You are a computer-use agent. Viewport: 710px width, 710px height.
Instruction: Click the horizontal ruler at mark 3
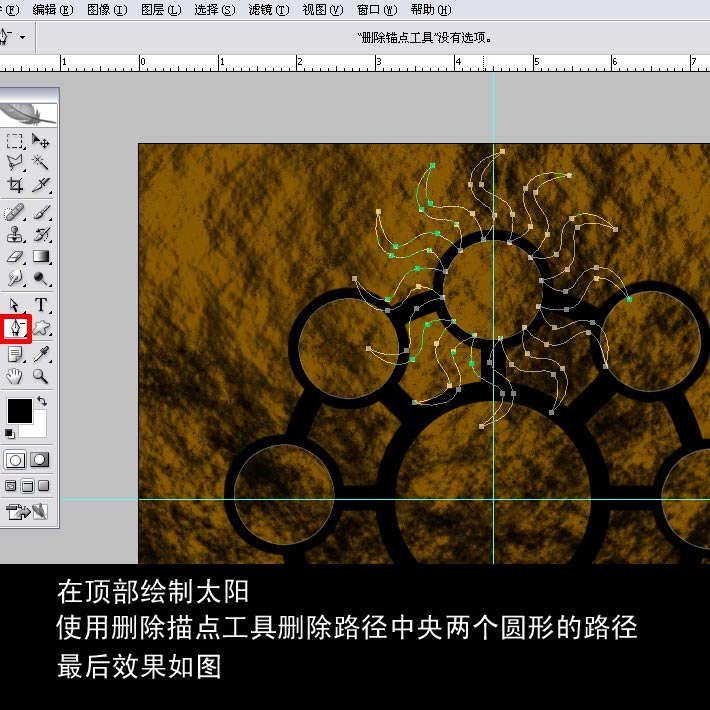point(378,63)
